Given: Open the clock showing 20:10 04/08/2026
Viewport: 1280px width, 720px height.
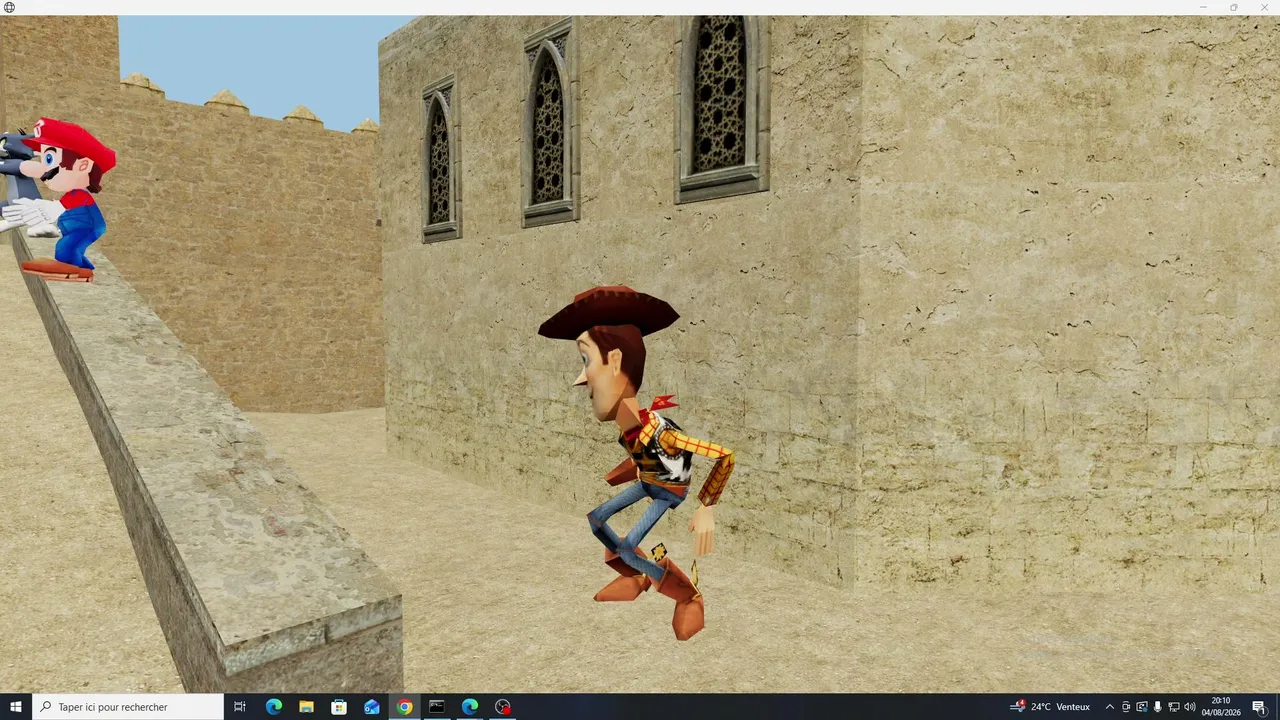Looking at the screenshot, I should (x=1221, y=707).
